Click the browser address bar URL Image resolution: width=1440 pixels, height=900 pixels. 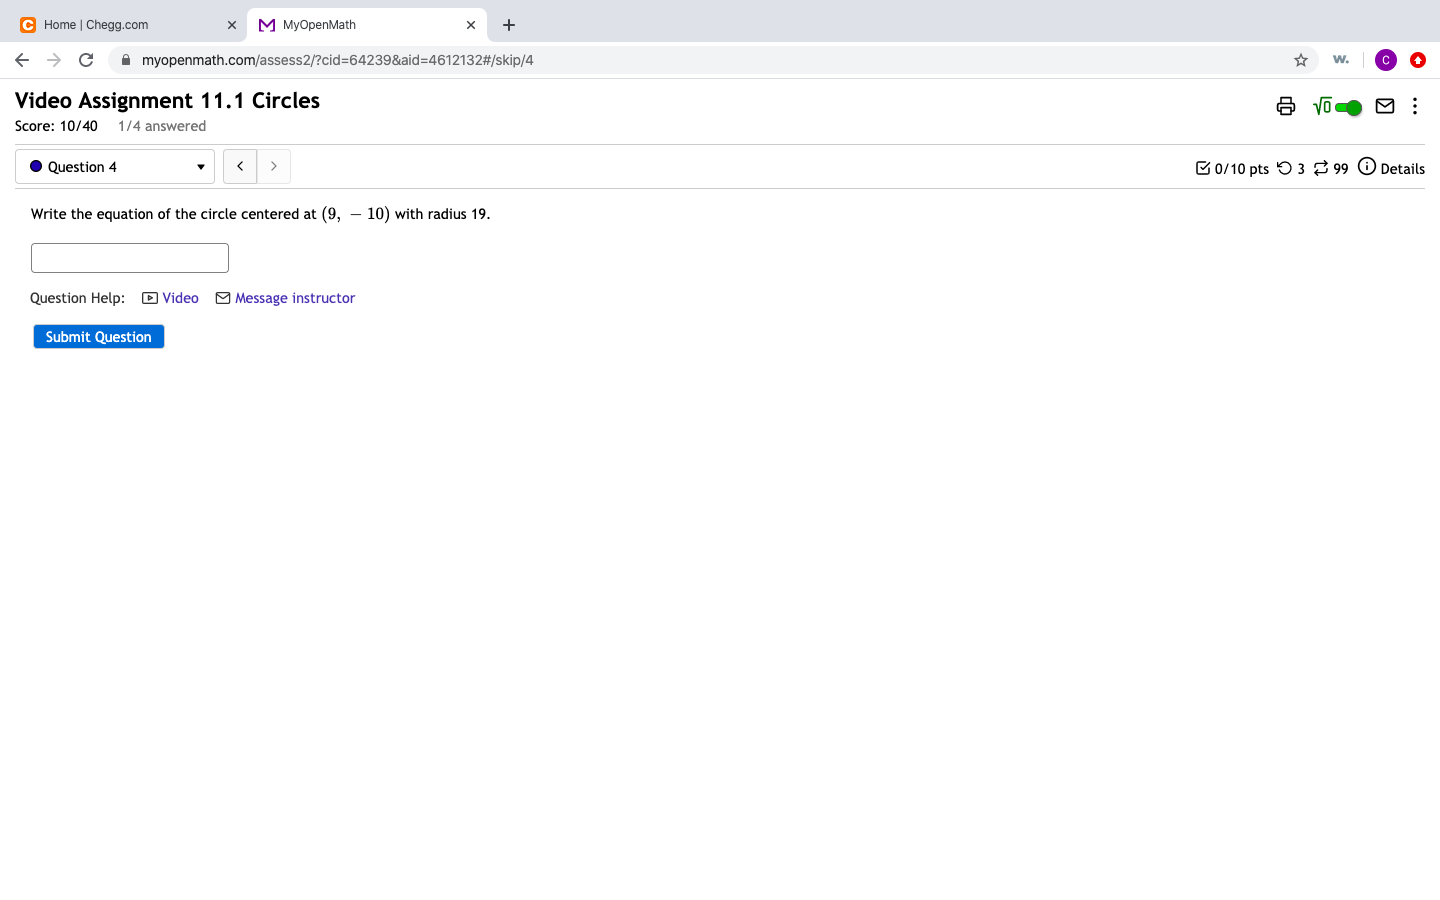[337, 60]
